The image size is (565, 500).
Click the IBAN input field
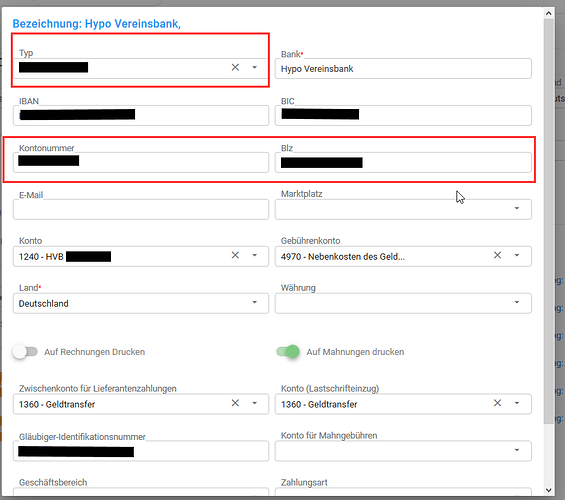141,115
